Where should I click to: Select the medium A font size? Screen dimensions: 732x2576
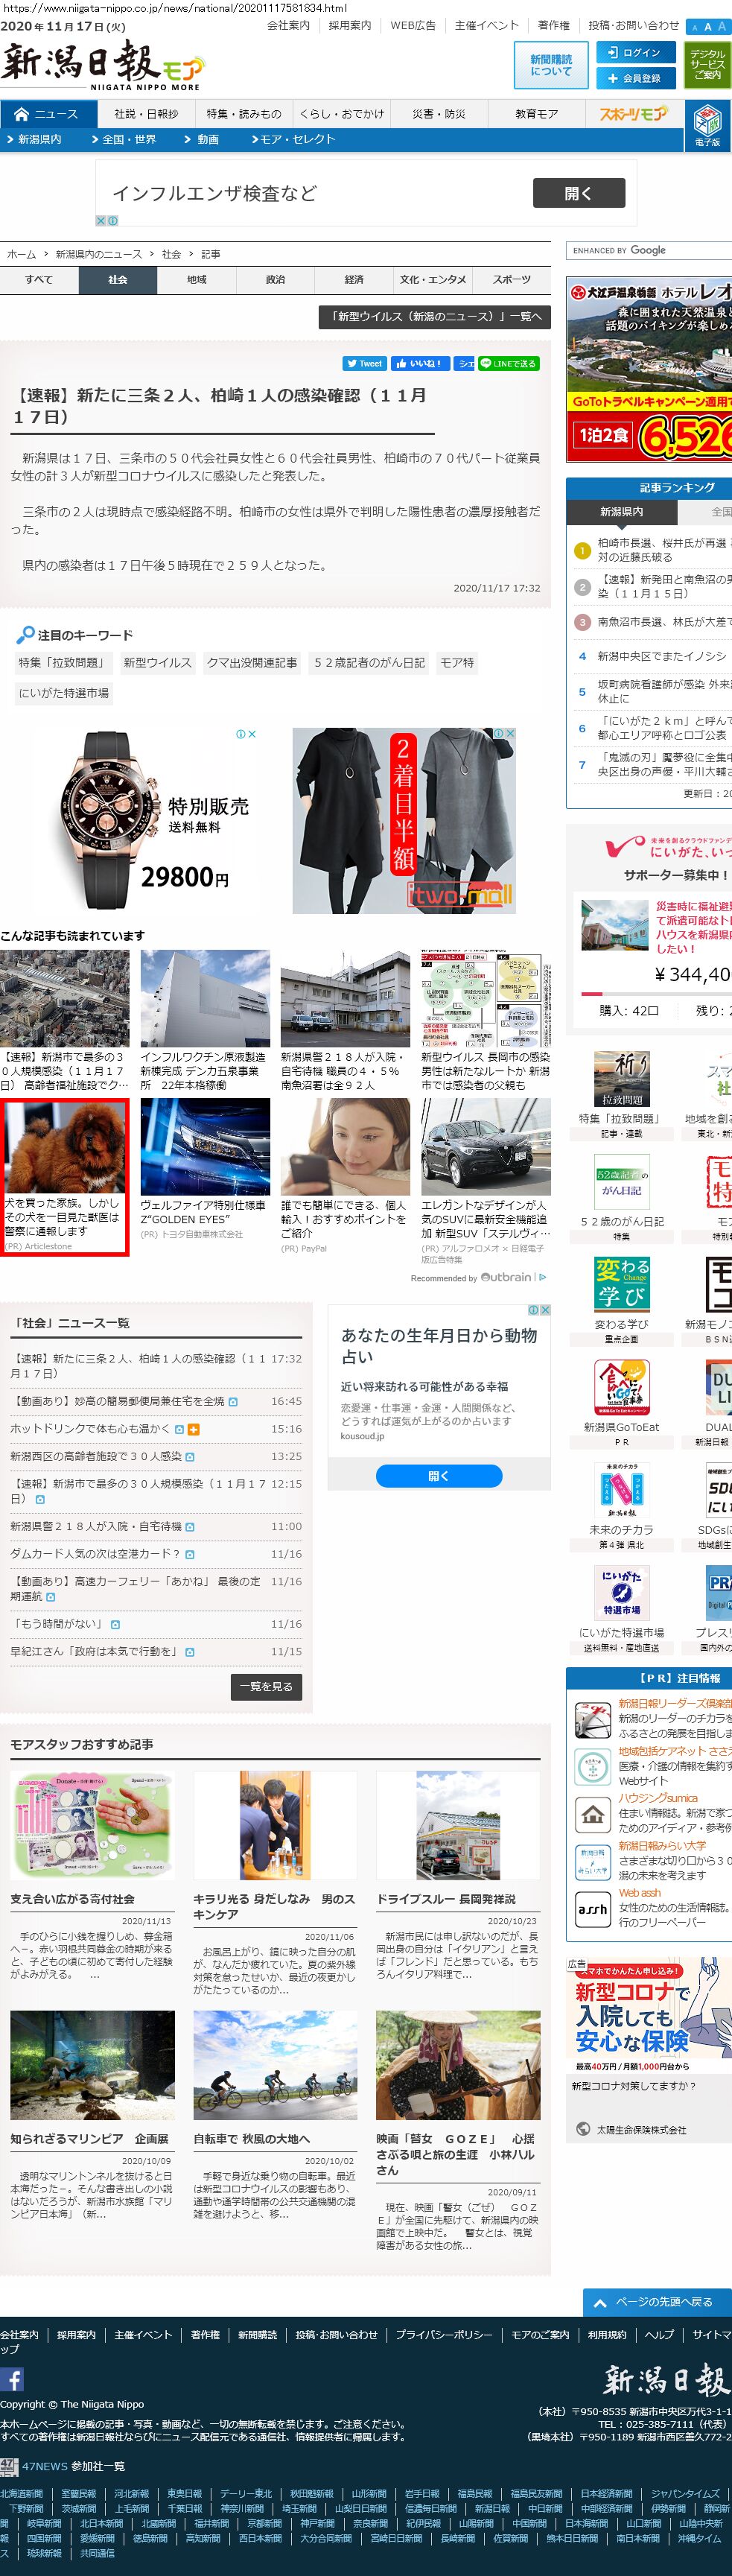point(708,27)
